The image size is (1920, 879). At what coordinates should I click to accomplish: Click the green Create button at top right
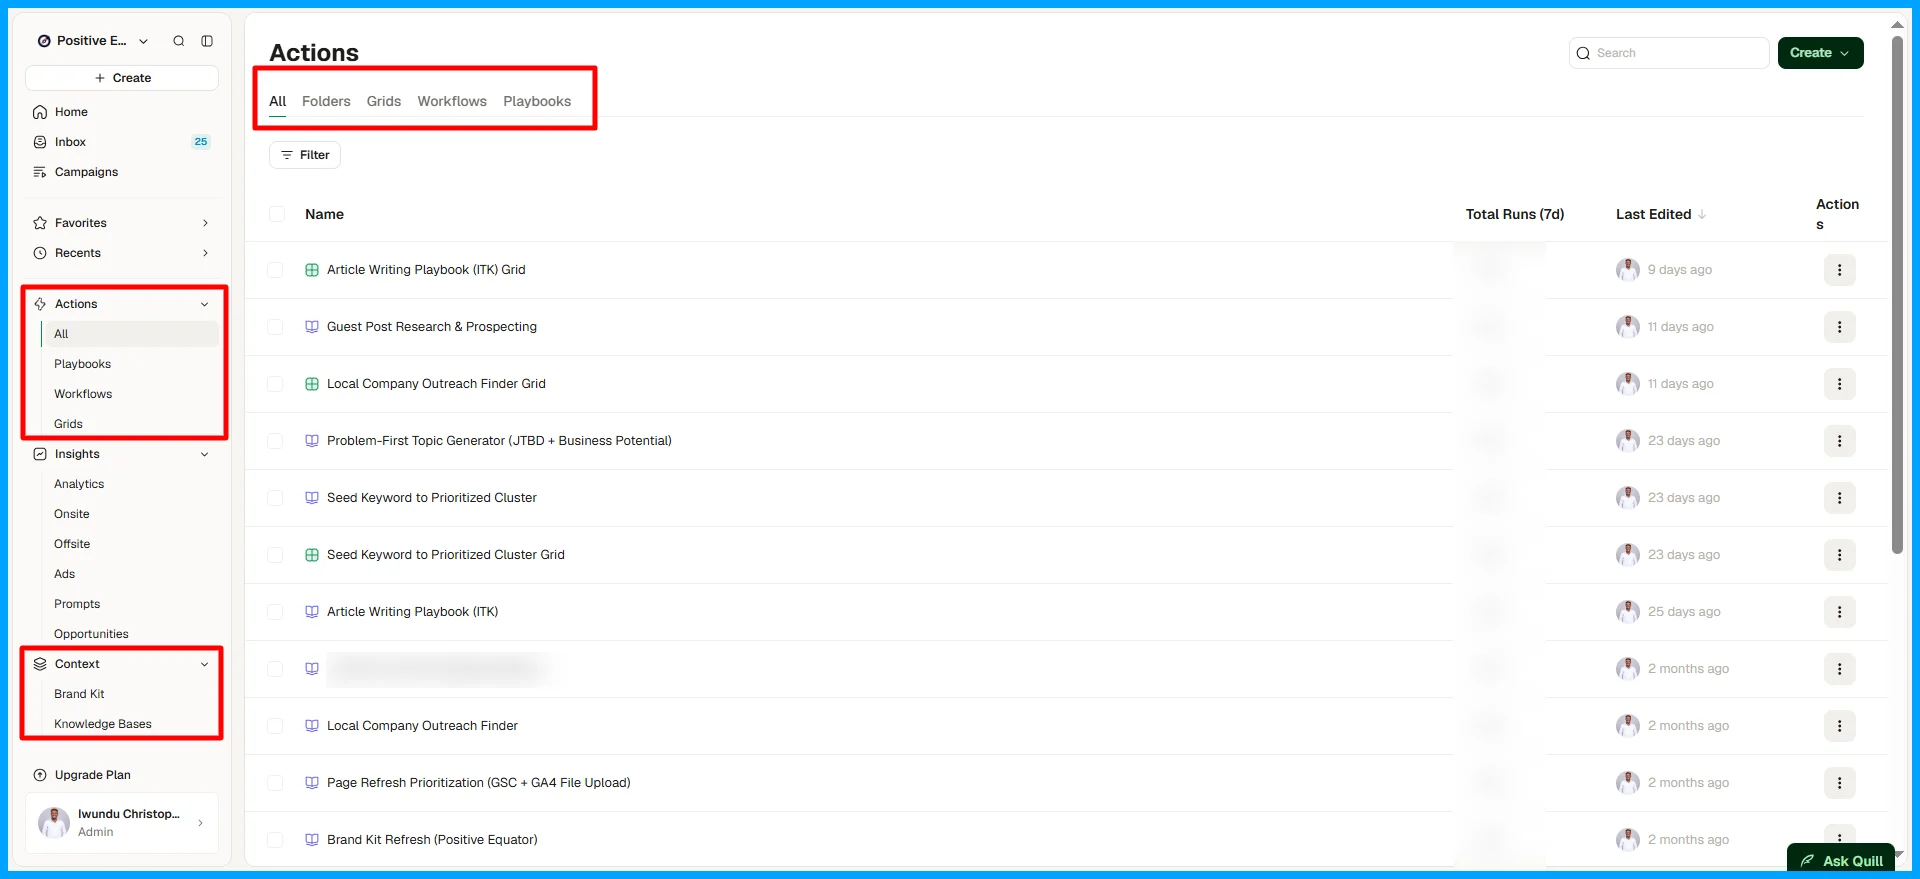coord(1820,53)
